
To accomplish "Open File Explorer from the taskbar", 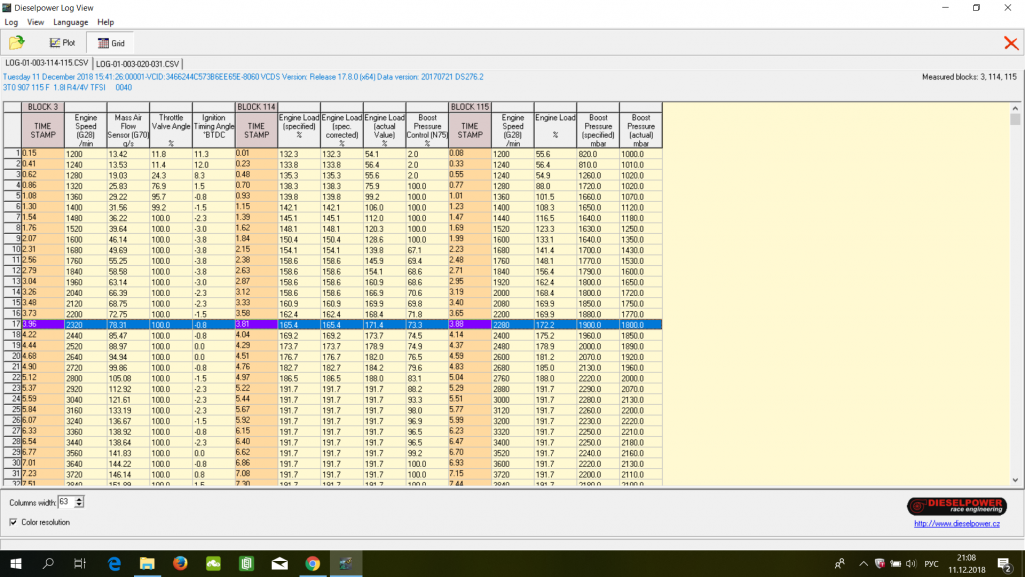I will click(147, 564).
